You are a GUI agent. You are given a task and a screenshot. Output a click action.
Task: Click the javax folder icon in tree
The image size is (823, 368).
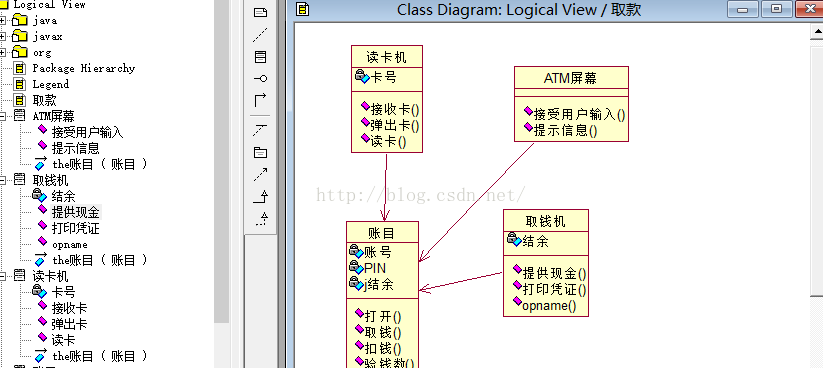point(19,36)
